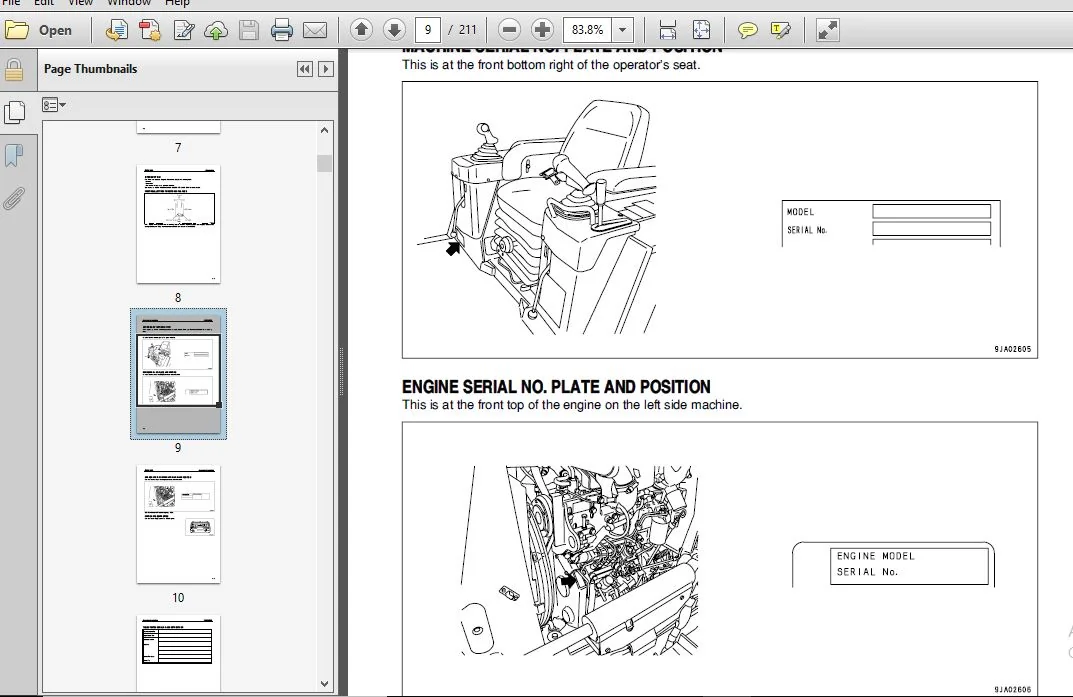Image resolution: width=1073 pixels, height=697 pixels.
Task: Zoom out with the minus button
Action: tap(509, 29)
